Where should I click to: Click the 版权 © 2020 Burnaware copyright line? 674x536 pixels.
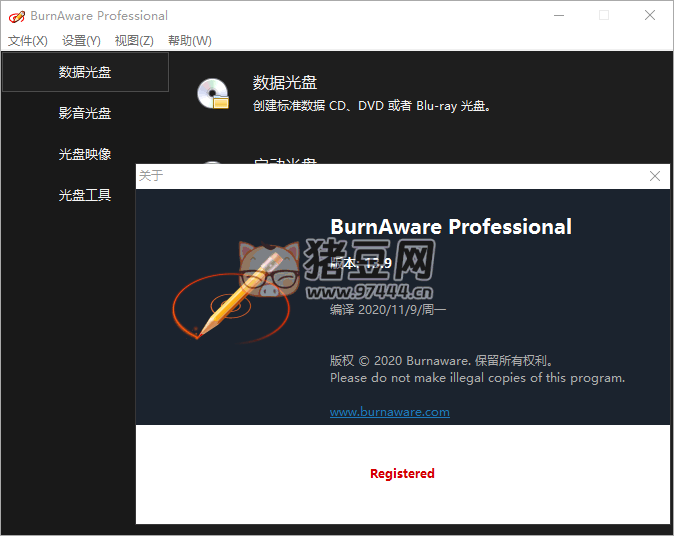point(441,360)
